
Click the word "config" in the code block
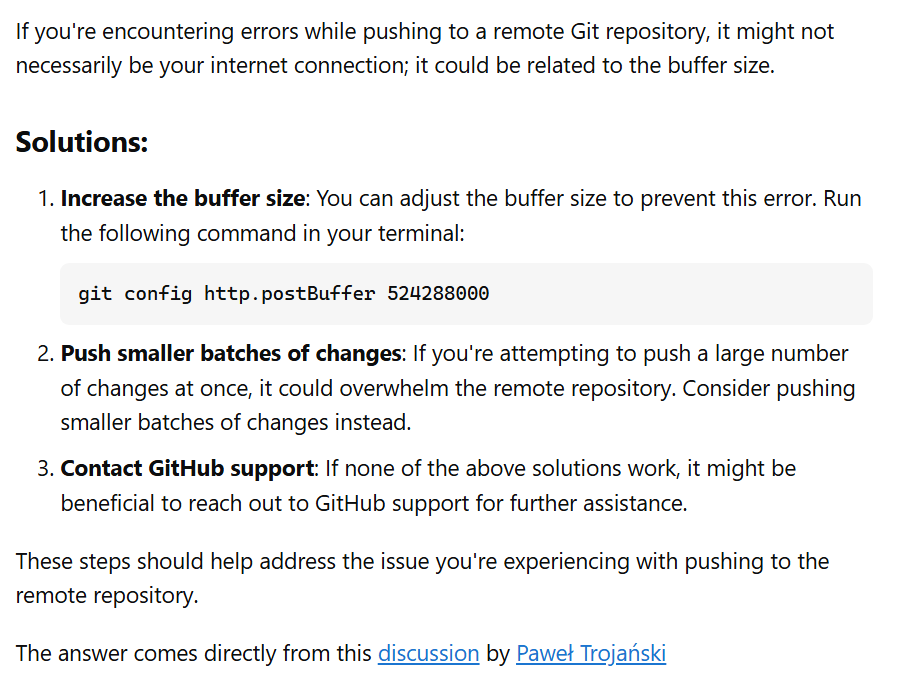(158, 294)
